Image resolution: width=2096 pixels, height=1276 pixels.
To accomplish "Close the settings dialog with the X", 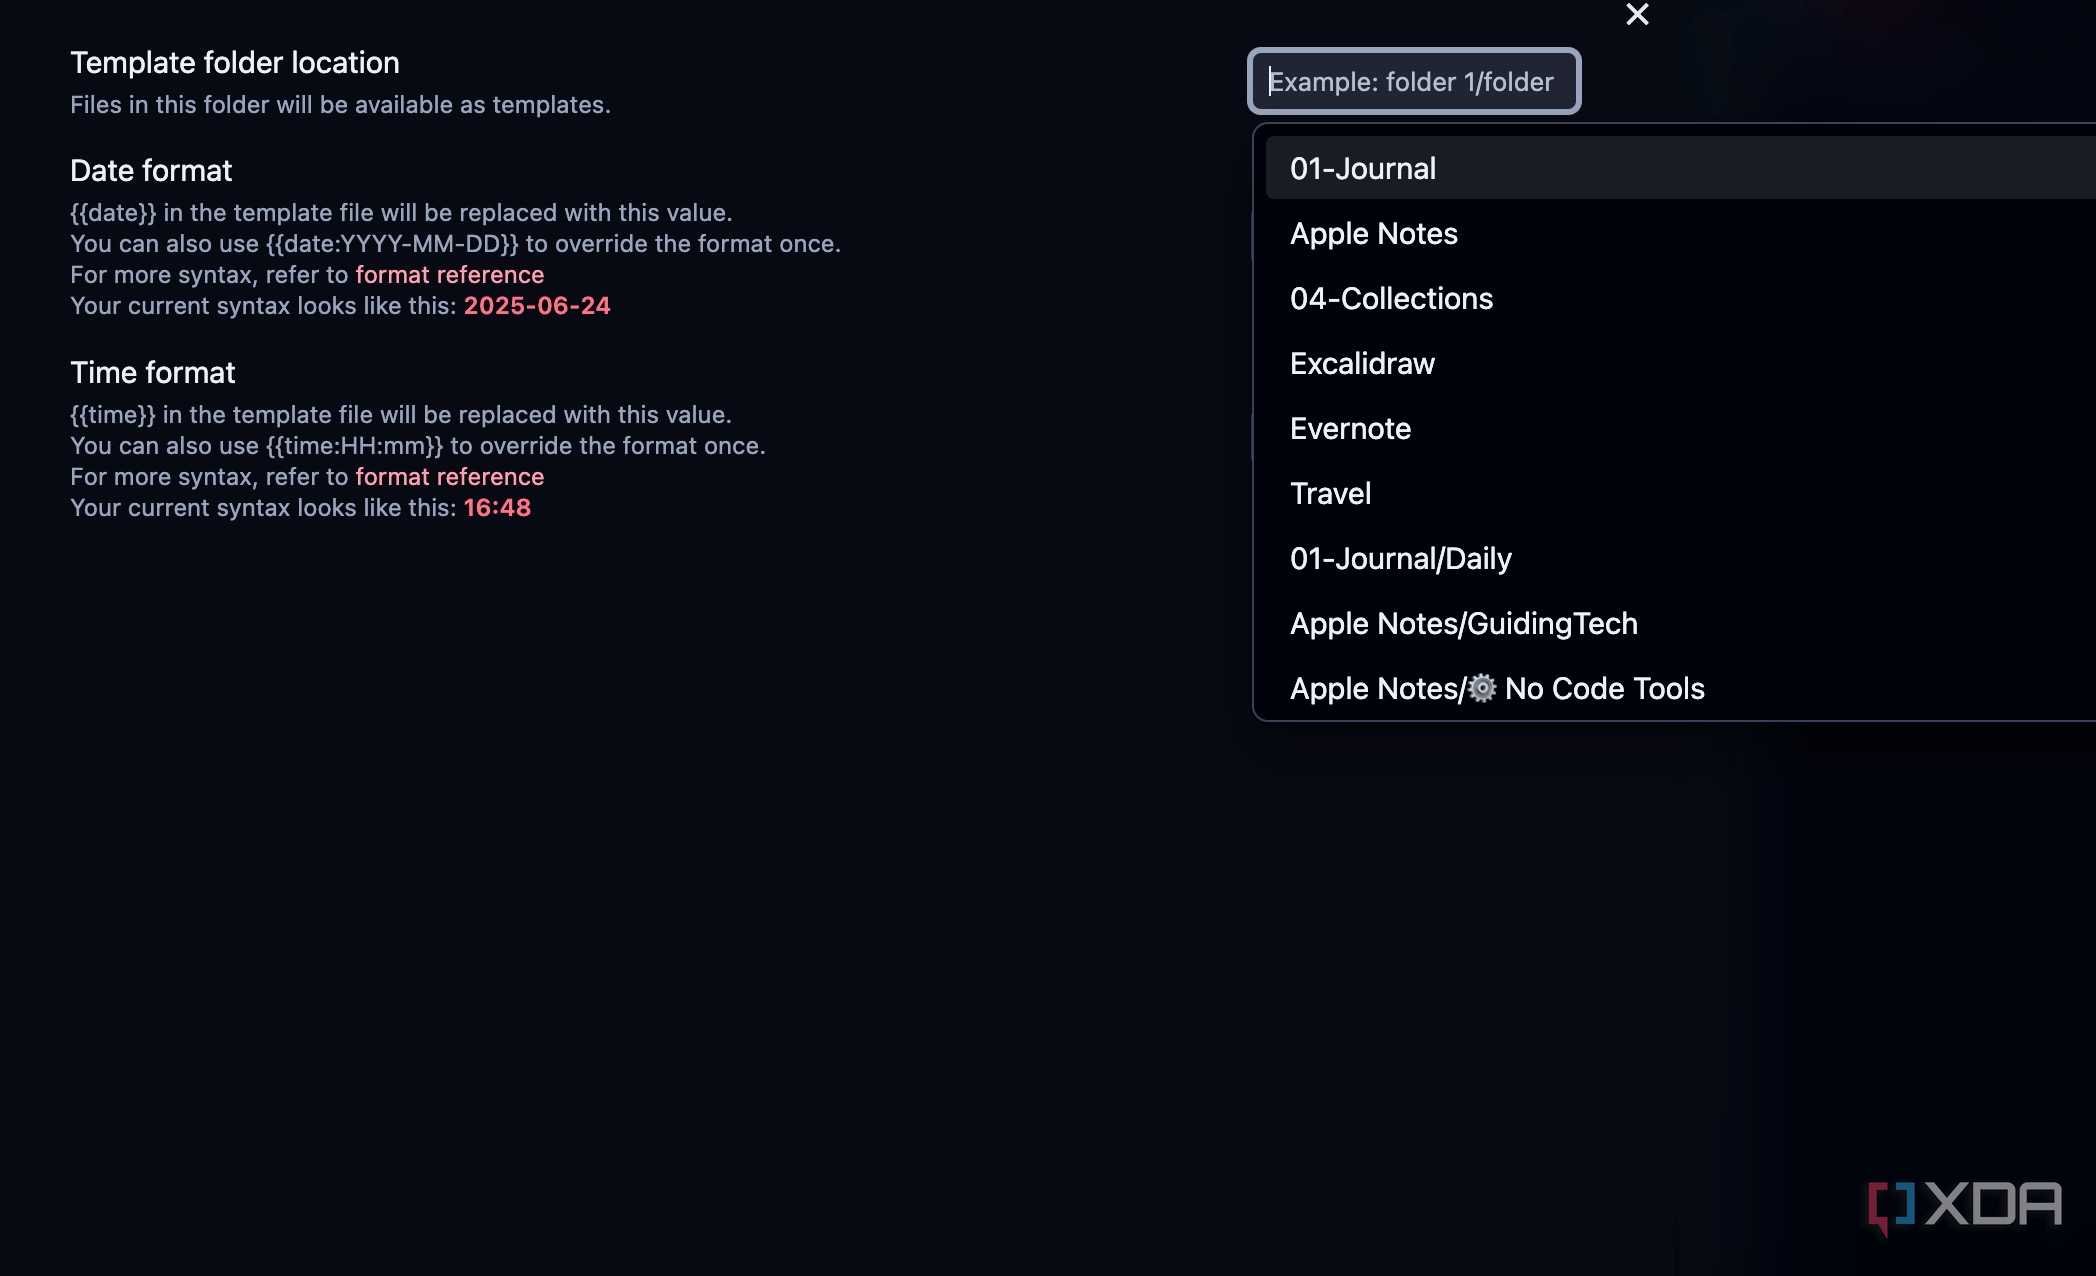I will 1637,14.
